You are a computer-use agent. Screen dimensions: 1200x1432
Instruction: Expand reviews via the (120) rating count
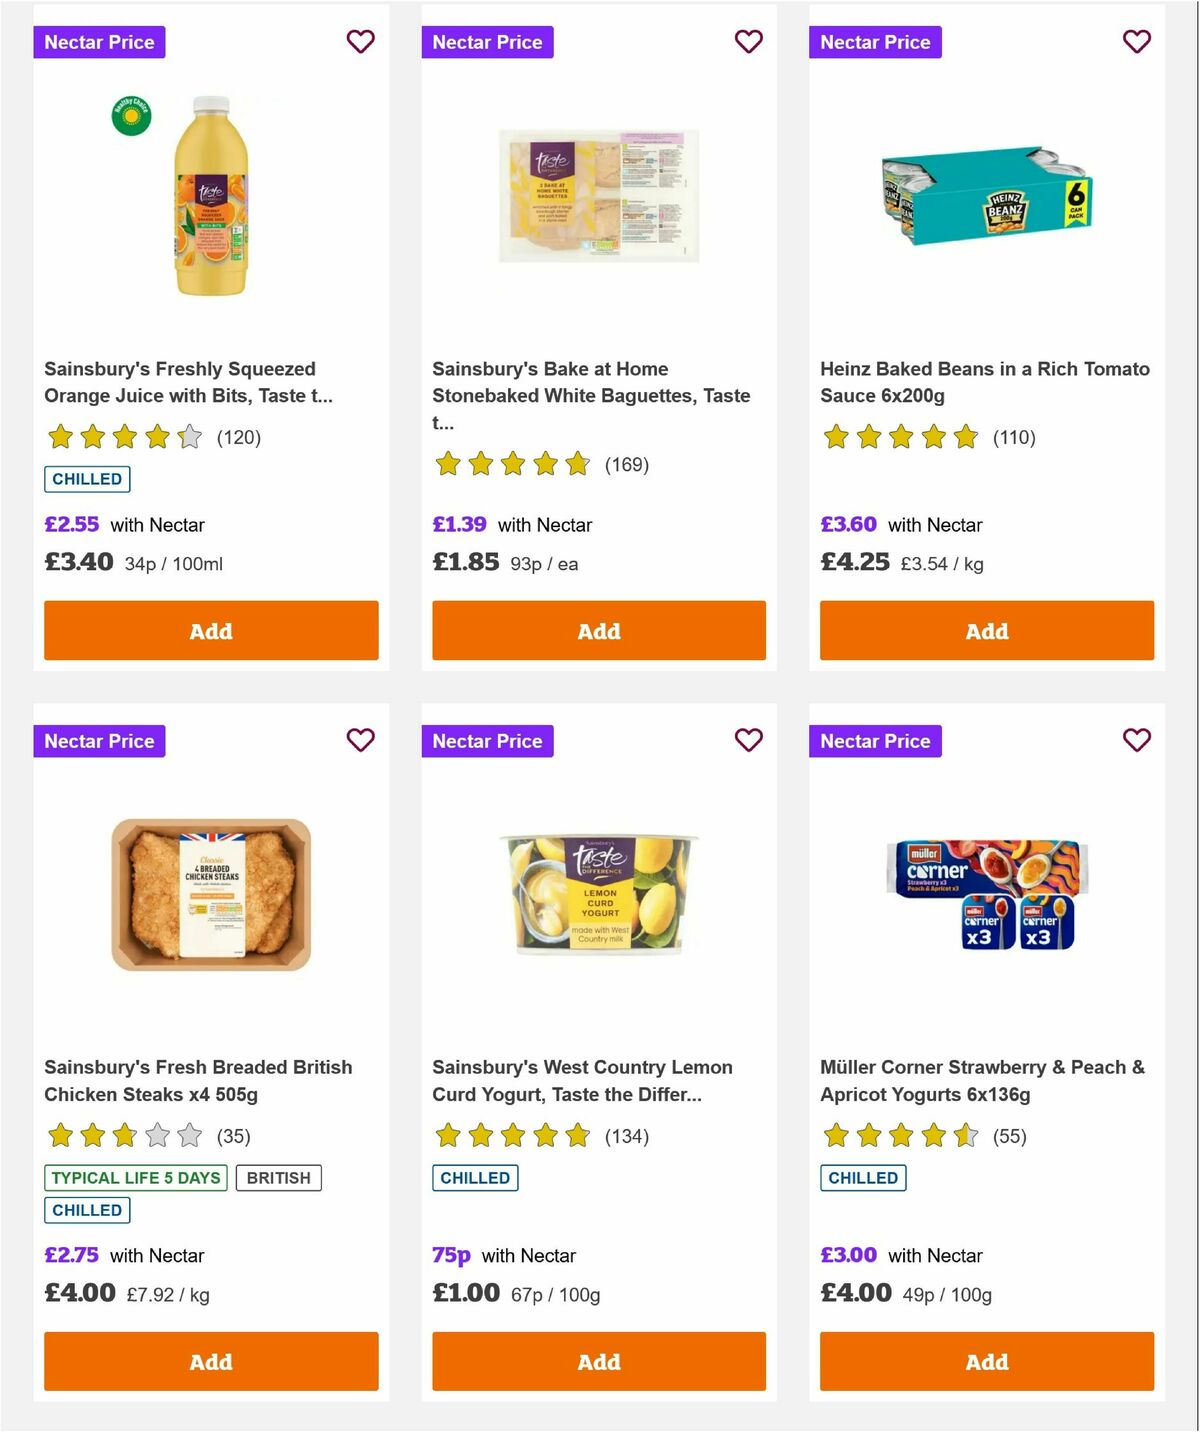[x=238, y=437]
